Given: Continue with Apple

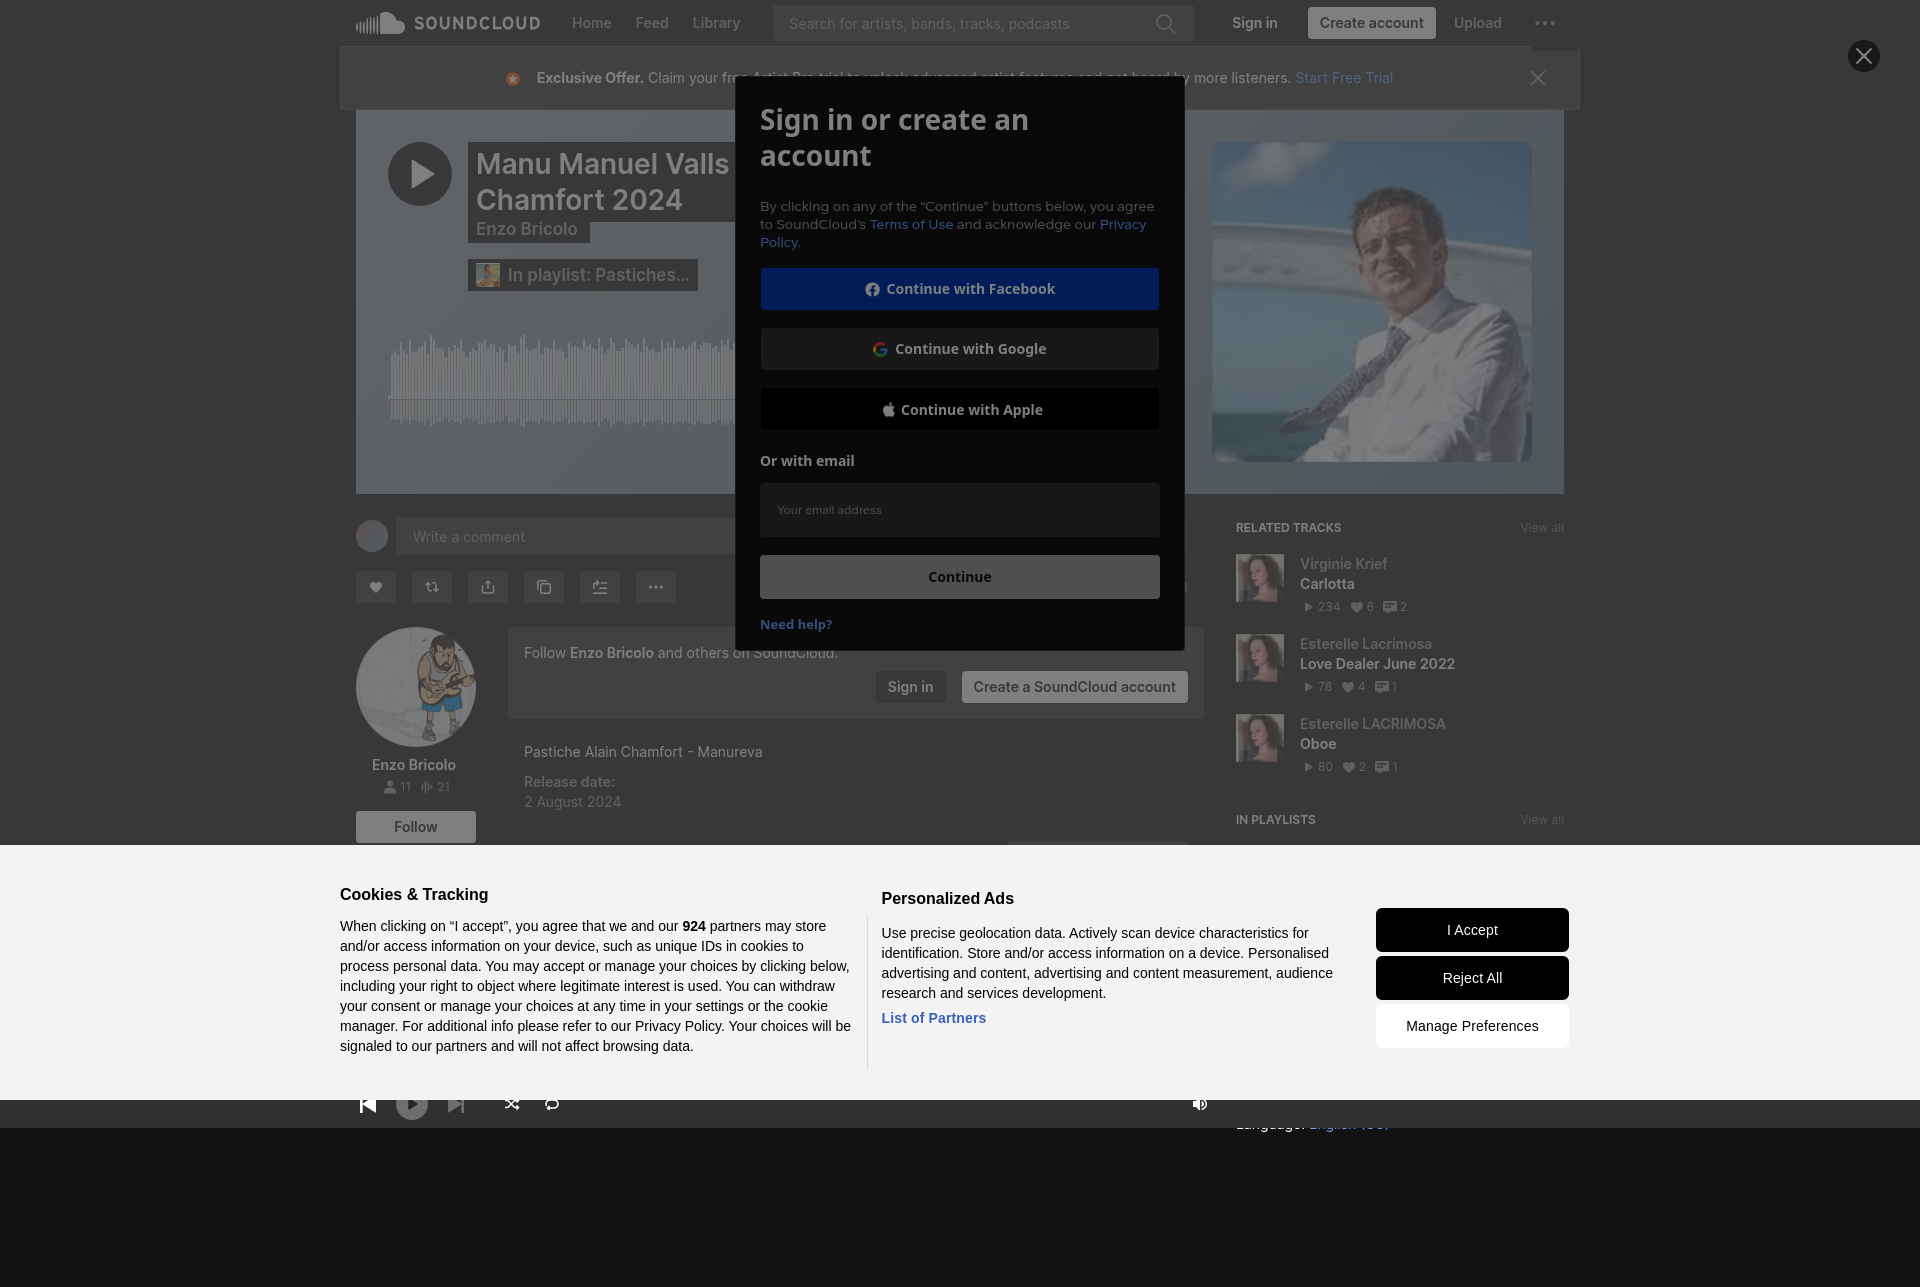Looking at the screenshot, I should pos(960,410).
